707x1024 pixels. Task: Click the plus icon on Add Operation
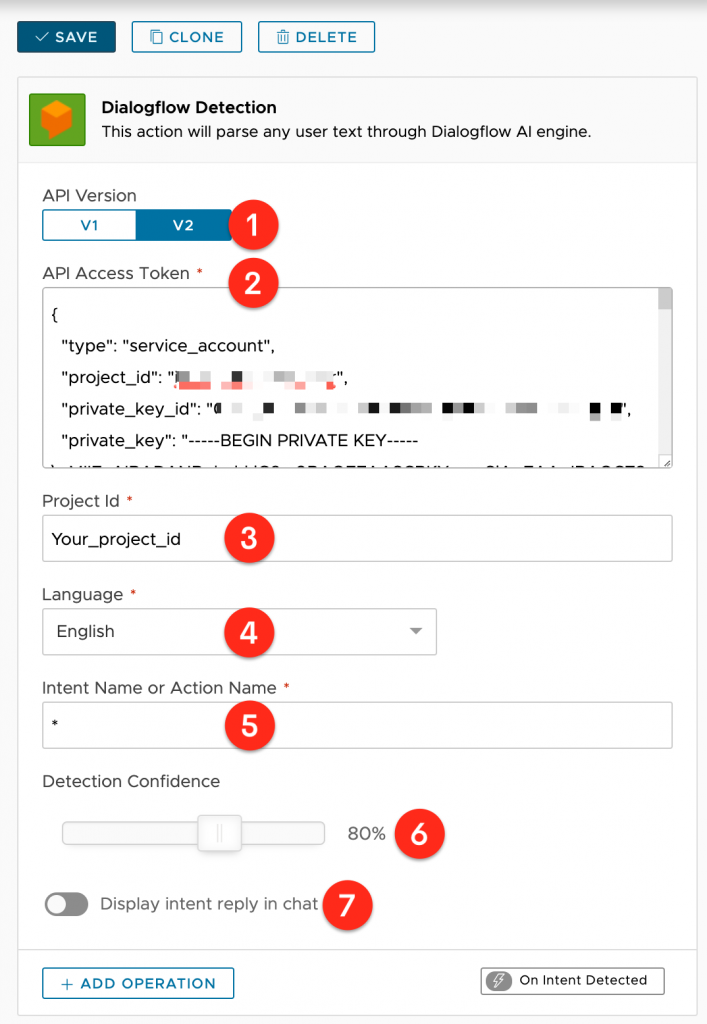point(67,984)
